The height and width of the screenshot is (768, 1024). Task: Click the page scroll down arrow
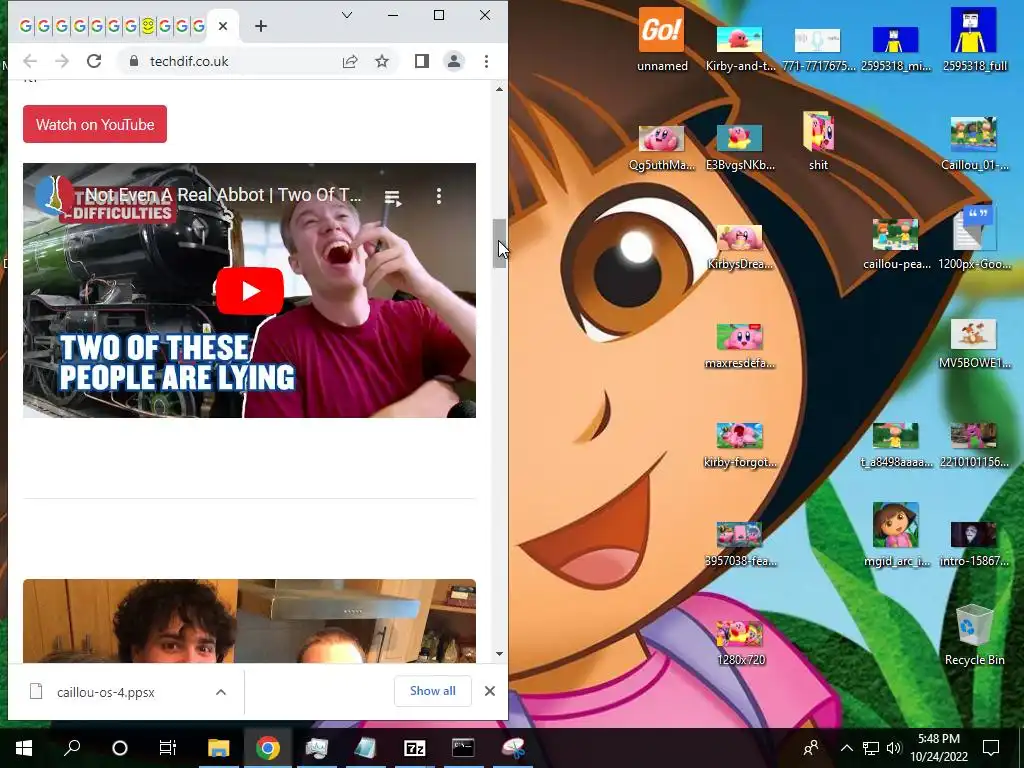point(500,654)
